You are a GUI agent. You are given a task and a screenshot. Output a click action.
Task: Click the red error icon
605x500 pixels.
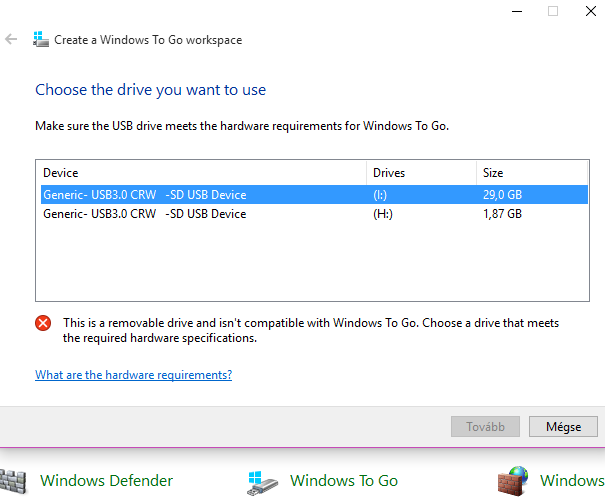pos(43,323)
